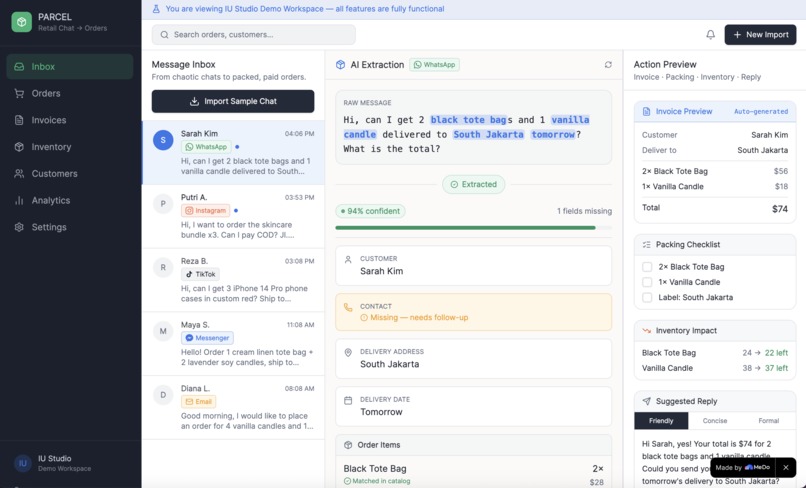Click highlighted 'South Jakarta' in raw message

(x=488, y=135)
